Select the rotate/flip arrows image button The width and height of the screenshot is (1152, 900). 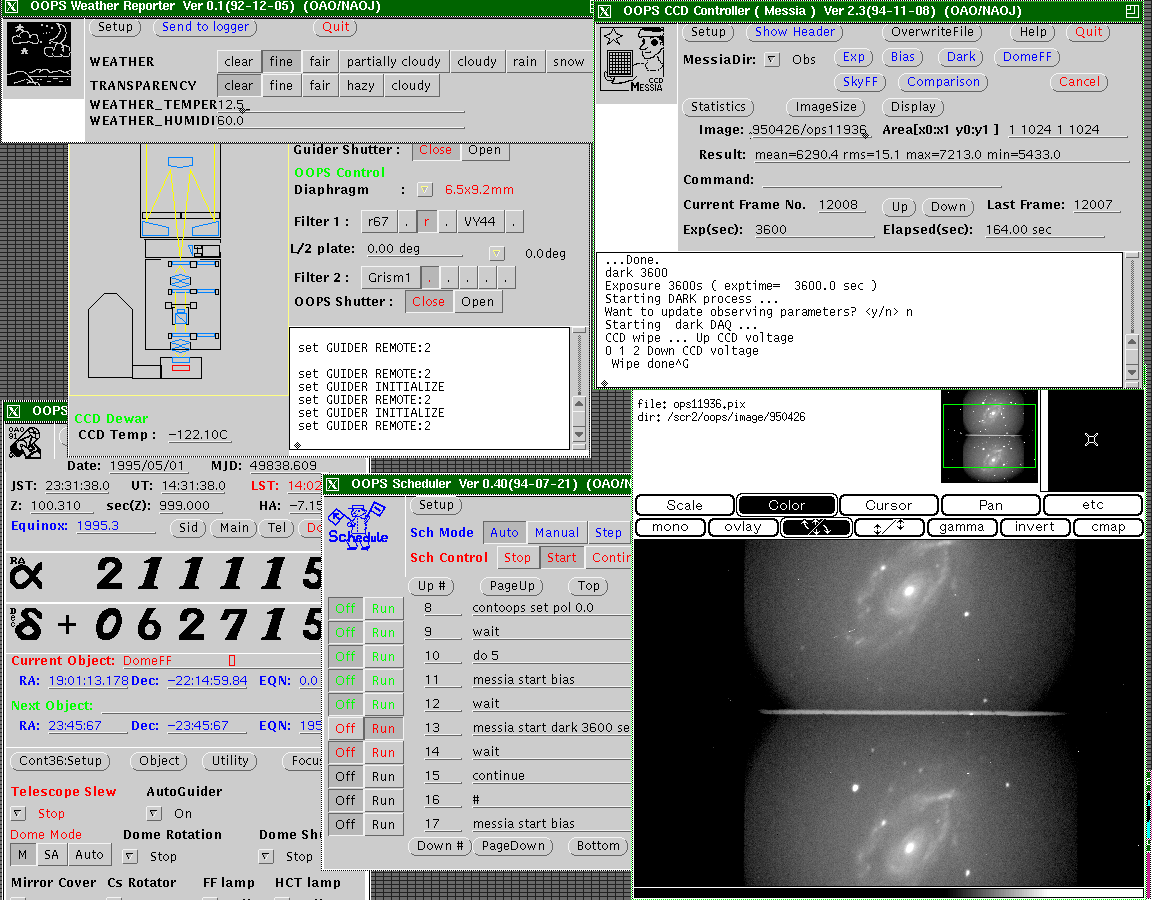pyautogui.click(x=816, y=528)
